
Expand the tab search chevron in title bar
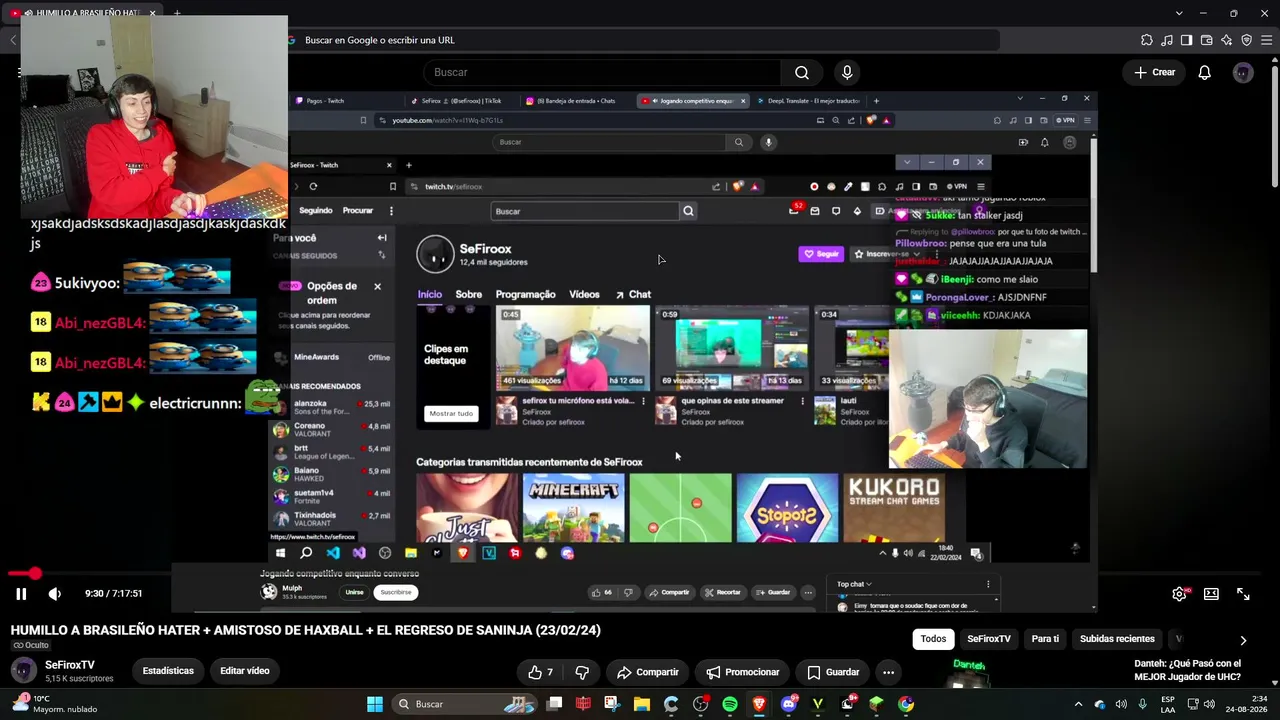click(1179, 13)
